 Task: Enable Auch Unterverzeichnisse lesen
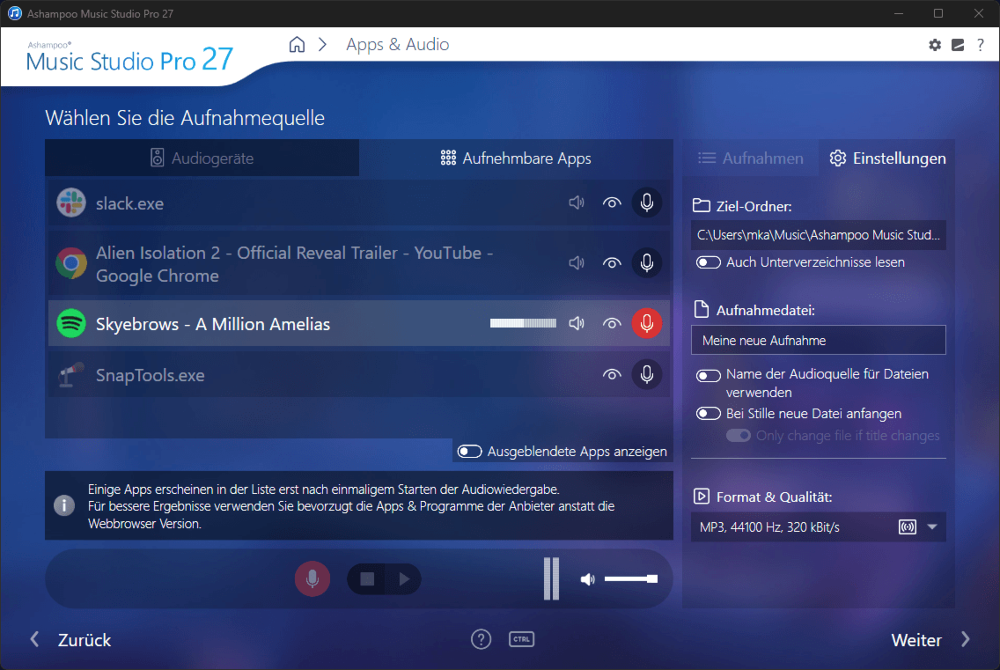(x=708, y=263)
